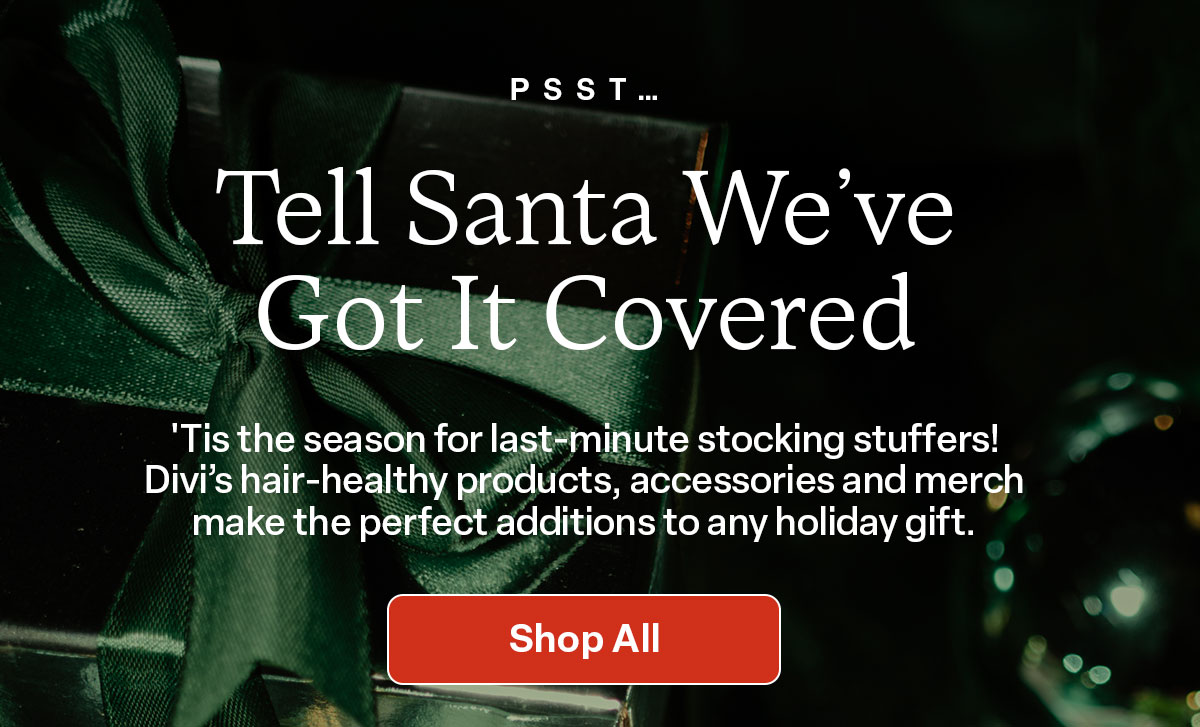Click the red Shop All button
The width and height of the screenshot is (1200, 727).
tap(584, 639)
